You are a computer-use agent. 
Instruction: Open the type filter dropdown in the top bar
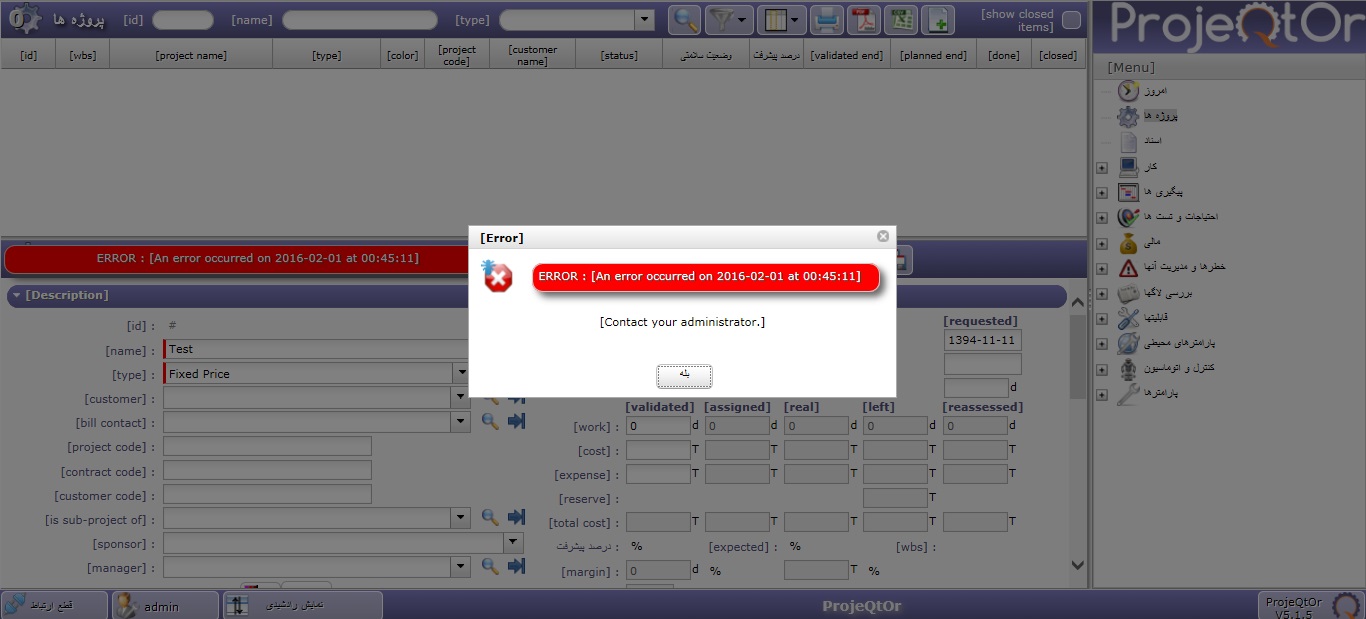pos(645,20)
